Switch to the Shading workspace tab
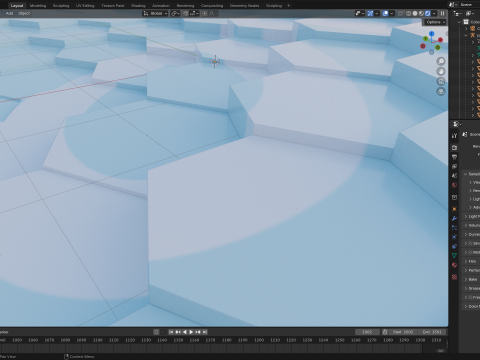 pyautogui.click(x=138, y=5)
